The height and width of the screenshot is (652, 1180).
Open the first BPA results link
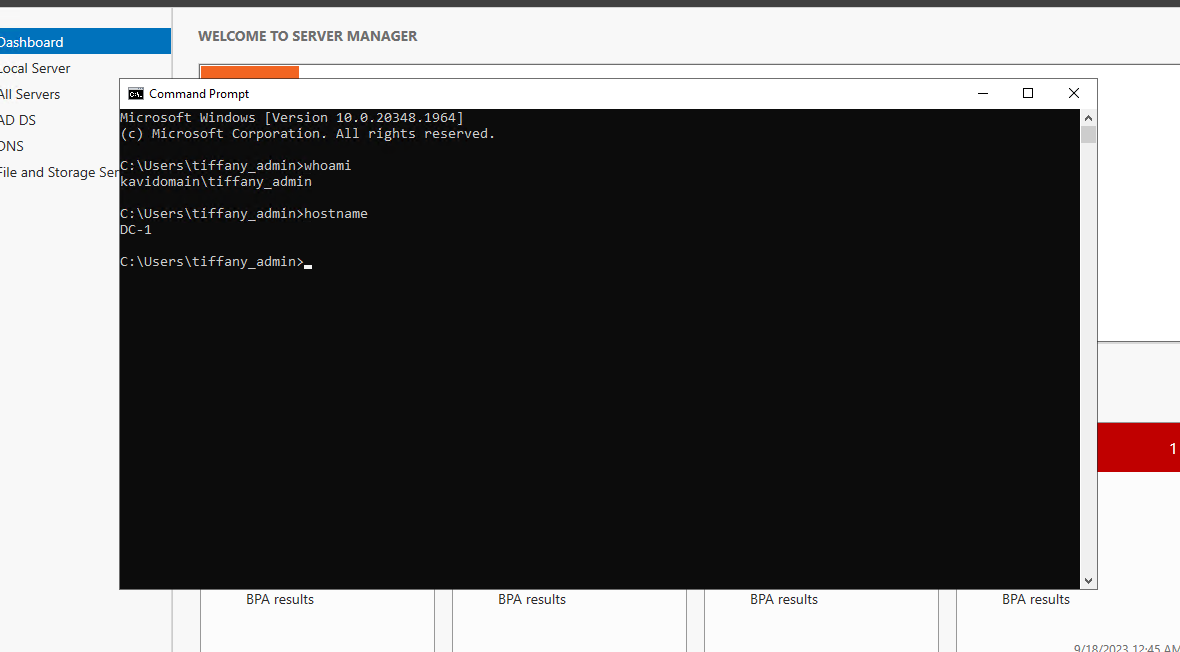(280, 599)
